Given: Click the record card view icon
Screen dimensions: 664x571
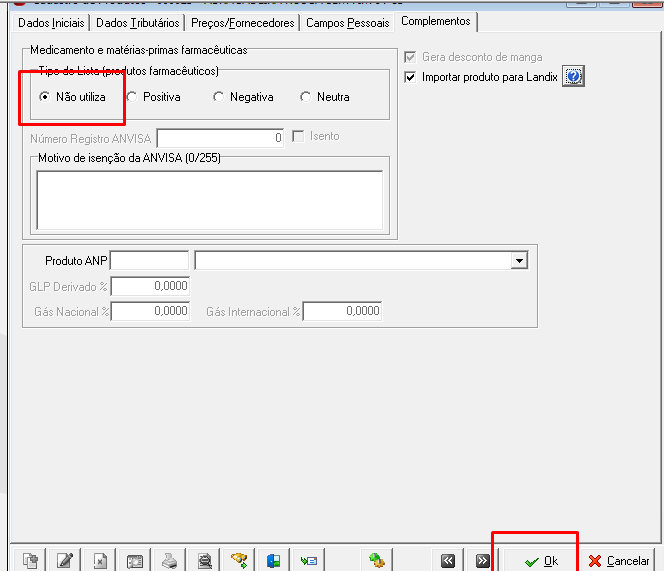Looking at the screenshot, I should pyautogui.click(x=136, y=560).
